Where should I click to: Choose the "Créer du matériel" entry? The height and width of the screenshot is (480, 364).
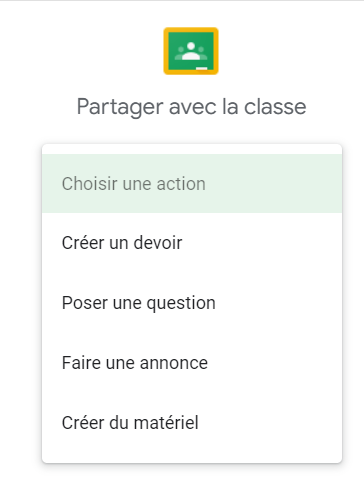(x=192, y=423)
